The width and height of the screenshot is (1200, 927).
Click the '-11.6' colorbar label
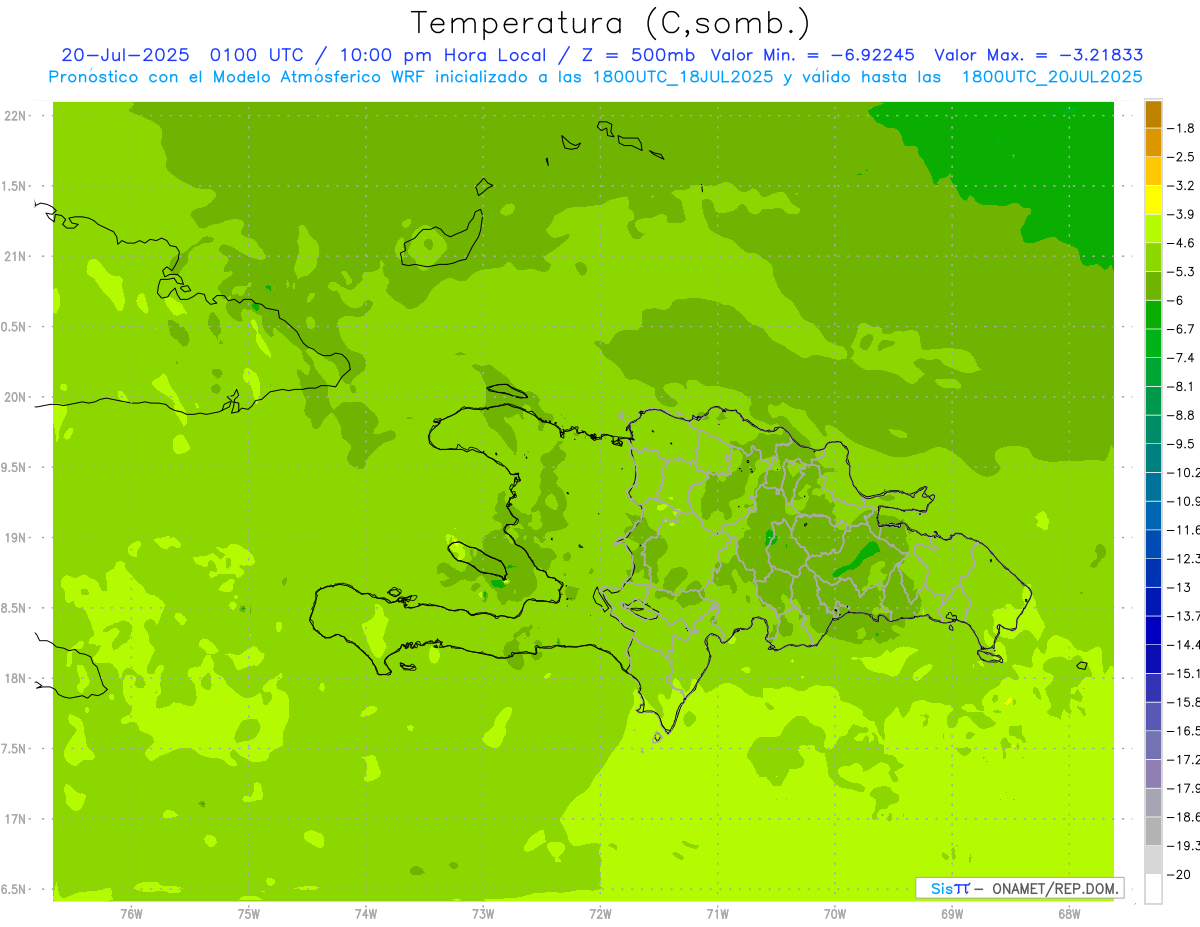[x=1184, y=529]
